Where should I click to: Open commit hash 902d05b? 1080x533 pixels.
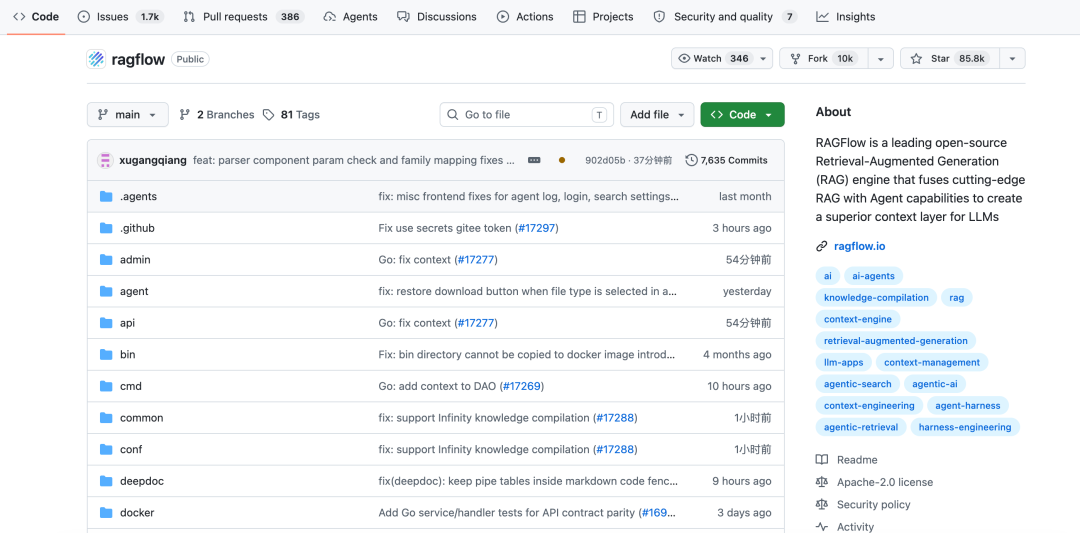coord(605,160)
